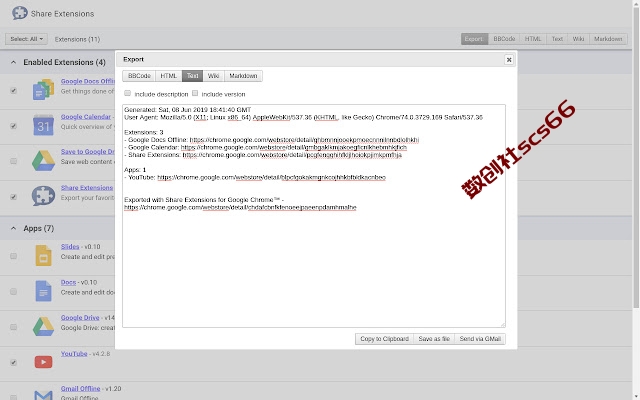Screen dimensions: 640x400
Task: Click the Send via GMail button
Action: [x=480, y=339]
